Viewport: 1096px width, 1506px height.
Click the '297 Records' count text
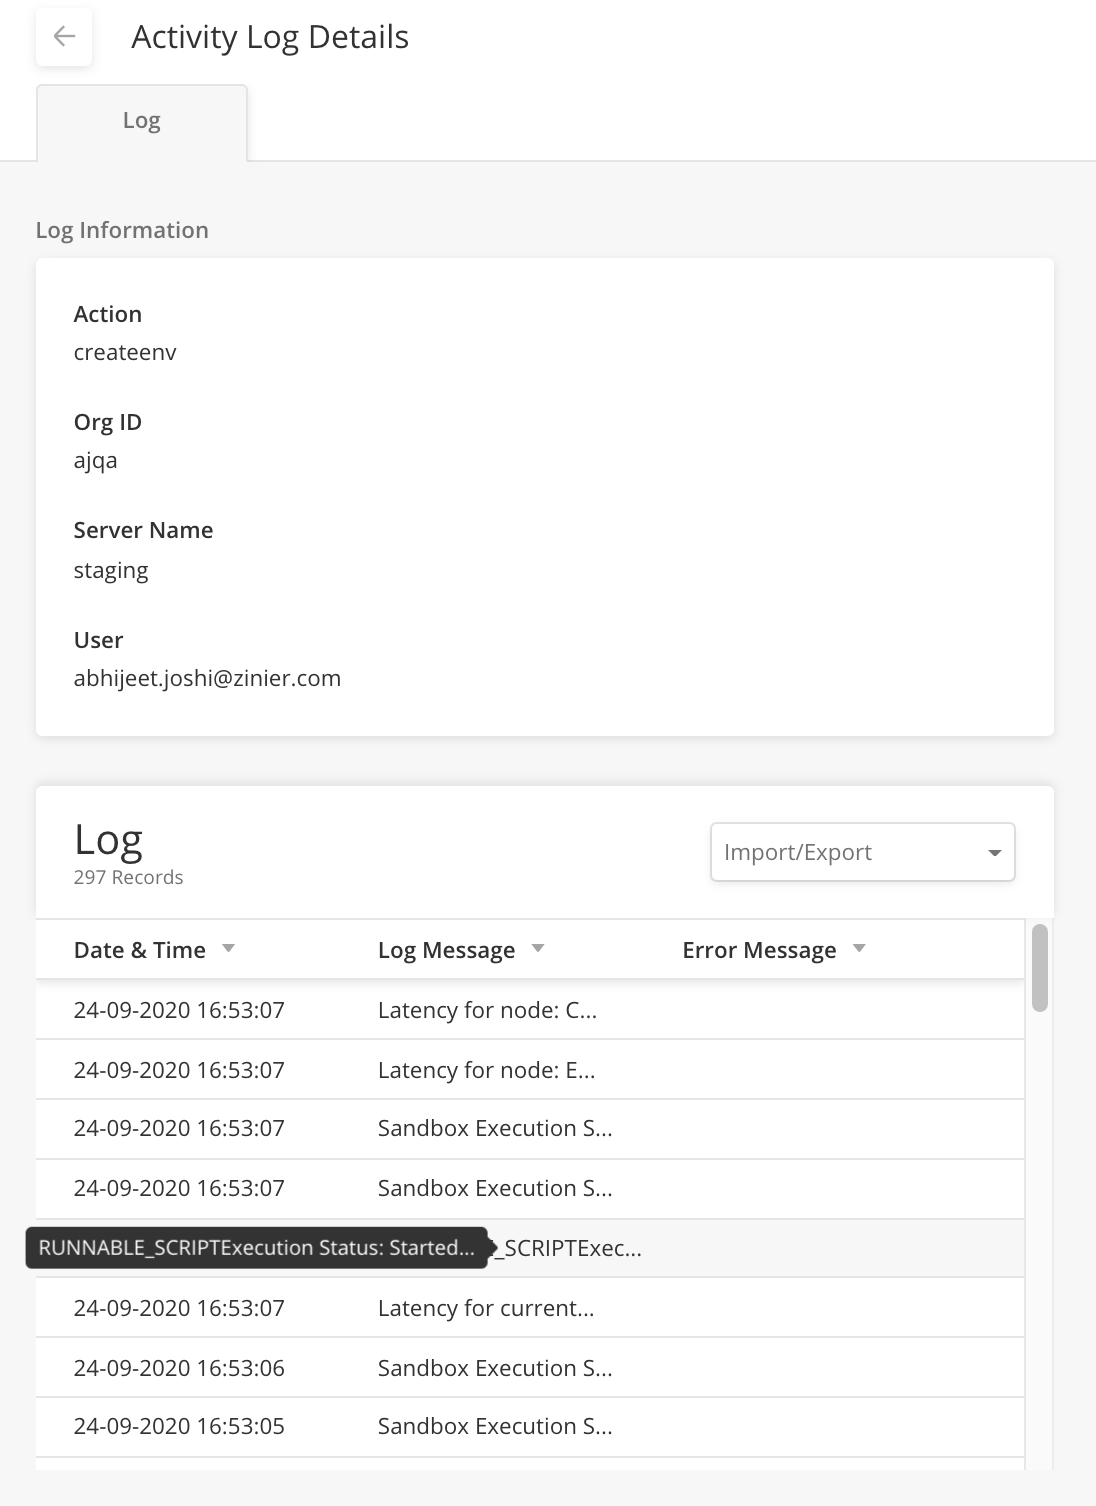pyautogui.click(x=128, y=878)
